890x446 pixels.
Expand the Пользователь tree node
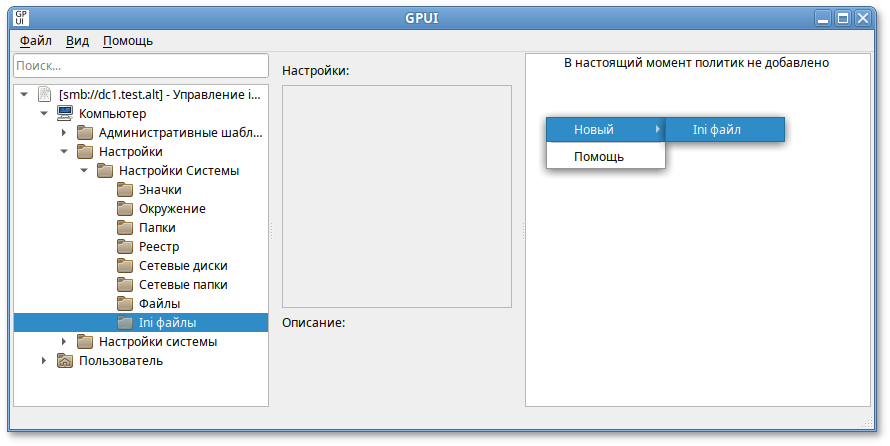tap(44, 361)
